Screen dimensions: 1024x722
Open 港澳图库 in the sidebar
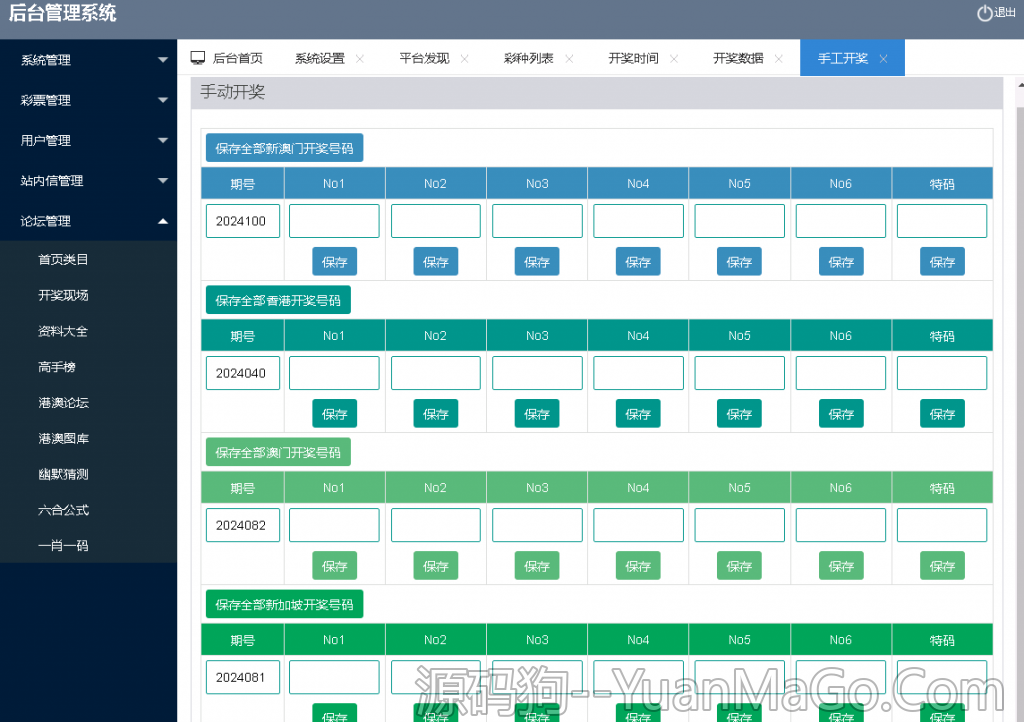click(63, 438)
